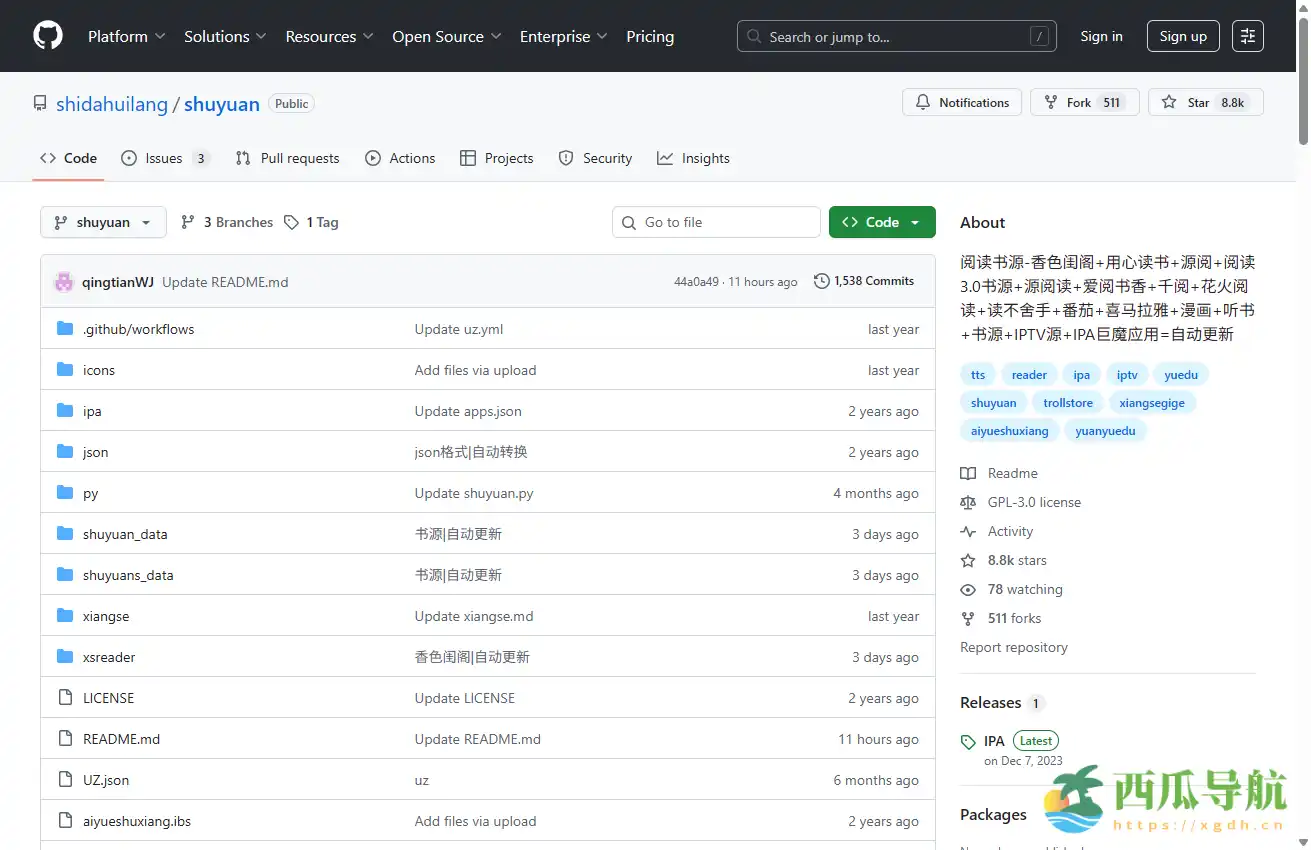This screenshot has width=1311, height=850.
Task: Click the Sign up button
Action: click(1182, 36)
